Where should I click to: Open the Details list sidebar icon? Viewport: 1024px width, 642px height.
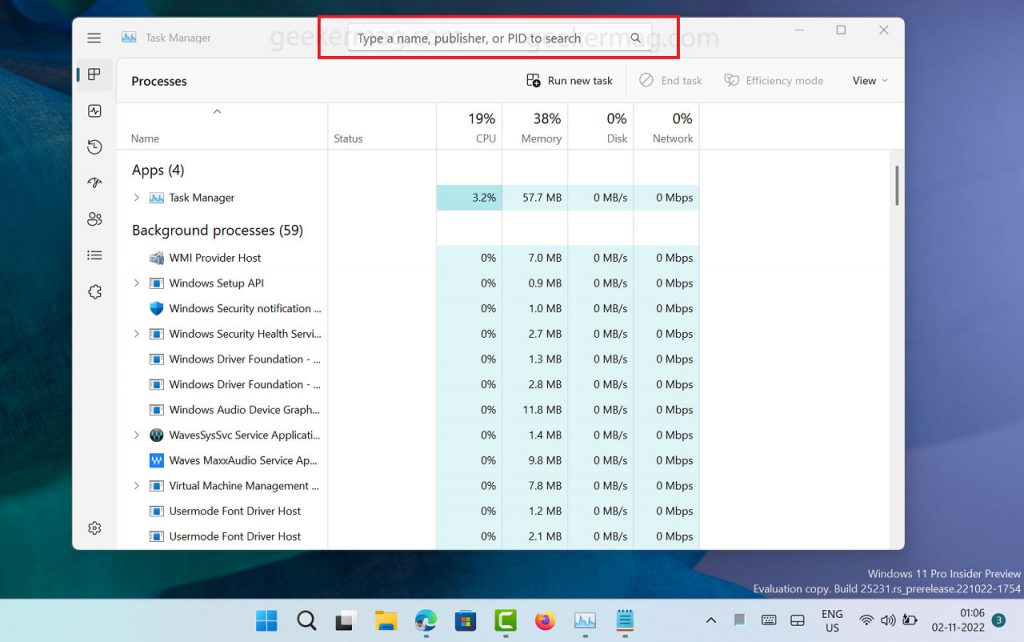click(95, 255)
